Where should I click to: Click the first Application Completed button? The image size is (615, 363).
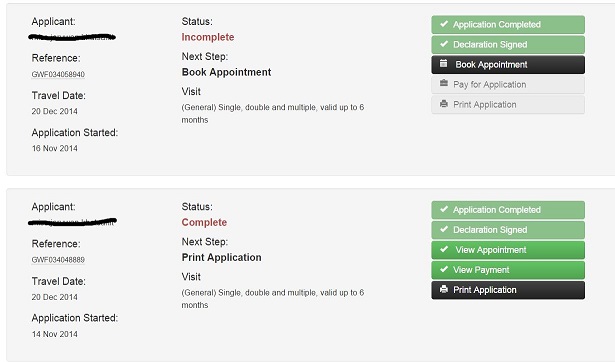coord(508,25)
